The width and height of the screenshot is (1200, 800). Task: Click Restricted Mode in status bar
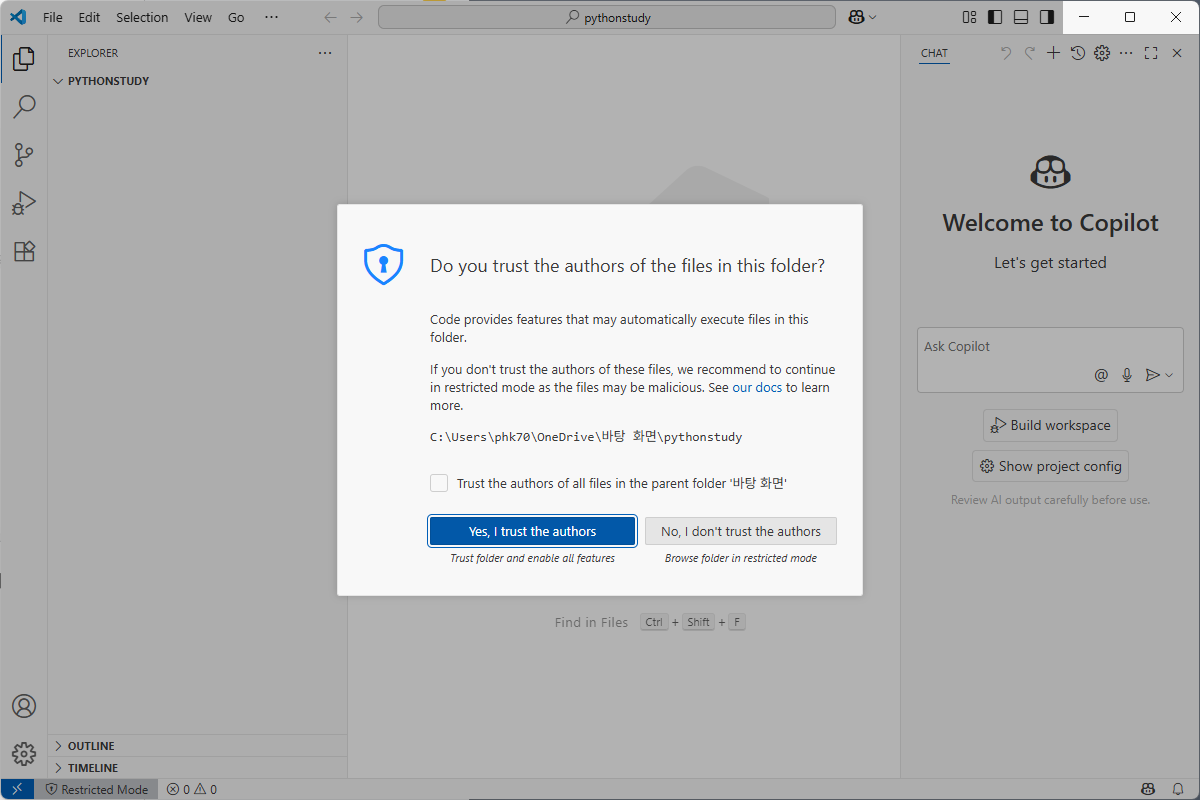(x=96, y=789)
